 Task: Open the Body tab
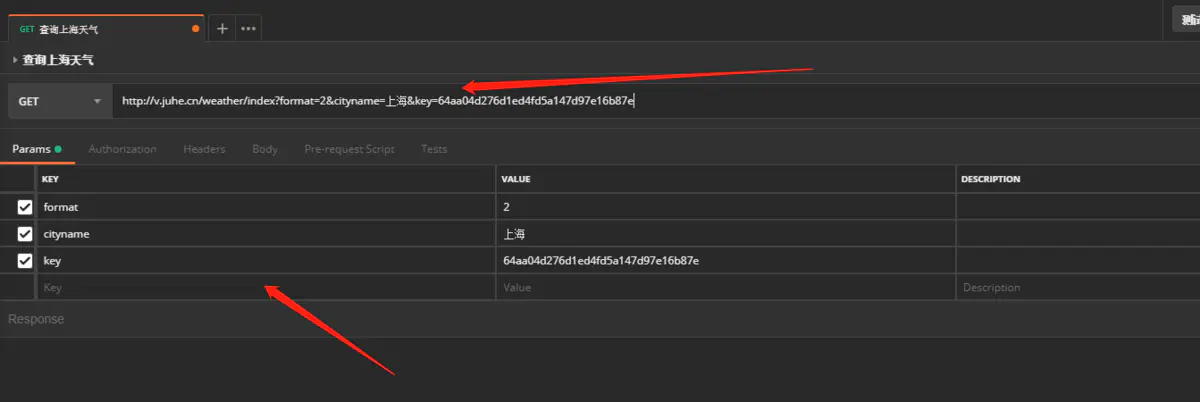click(265, 149)
